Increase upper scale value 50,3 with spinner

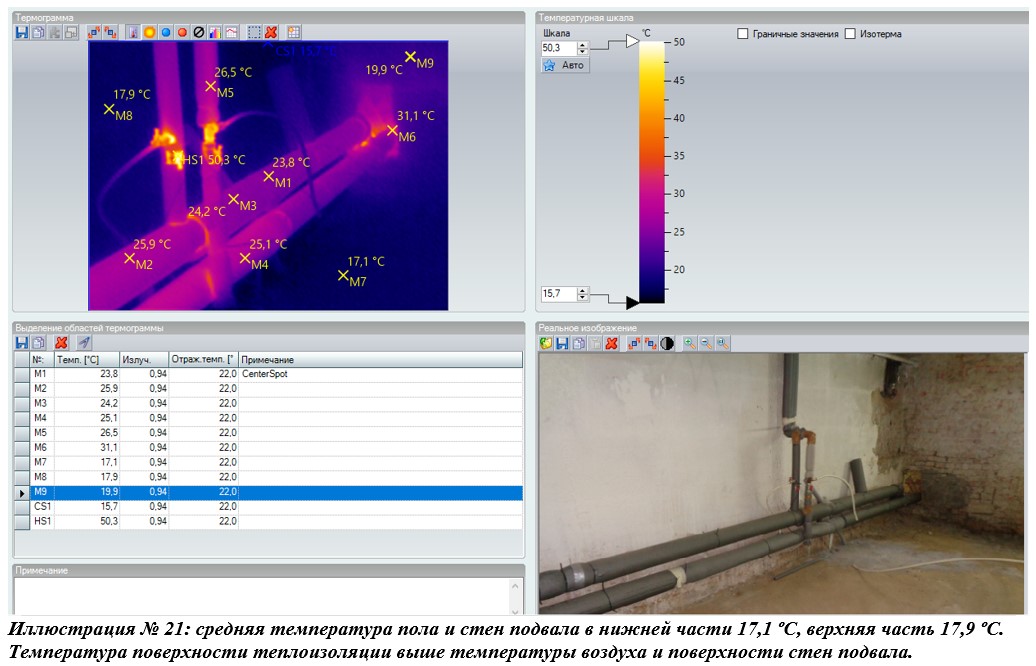[x=583, y=45]
